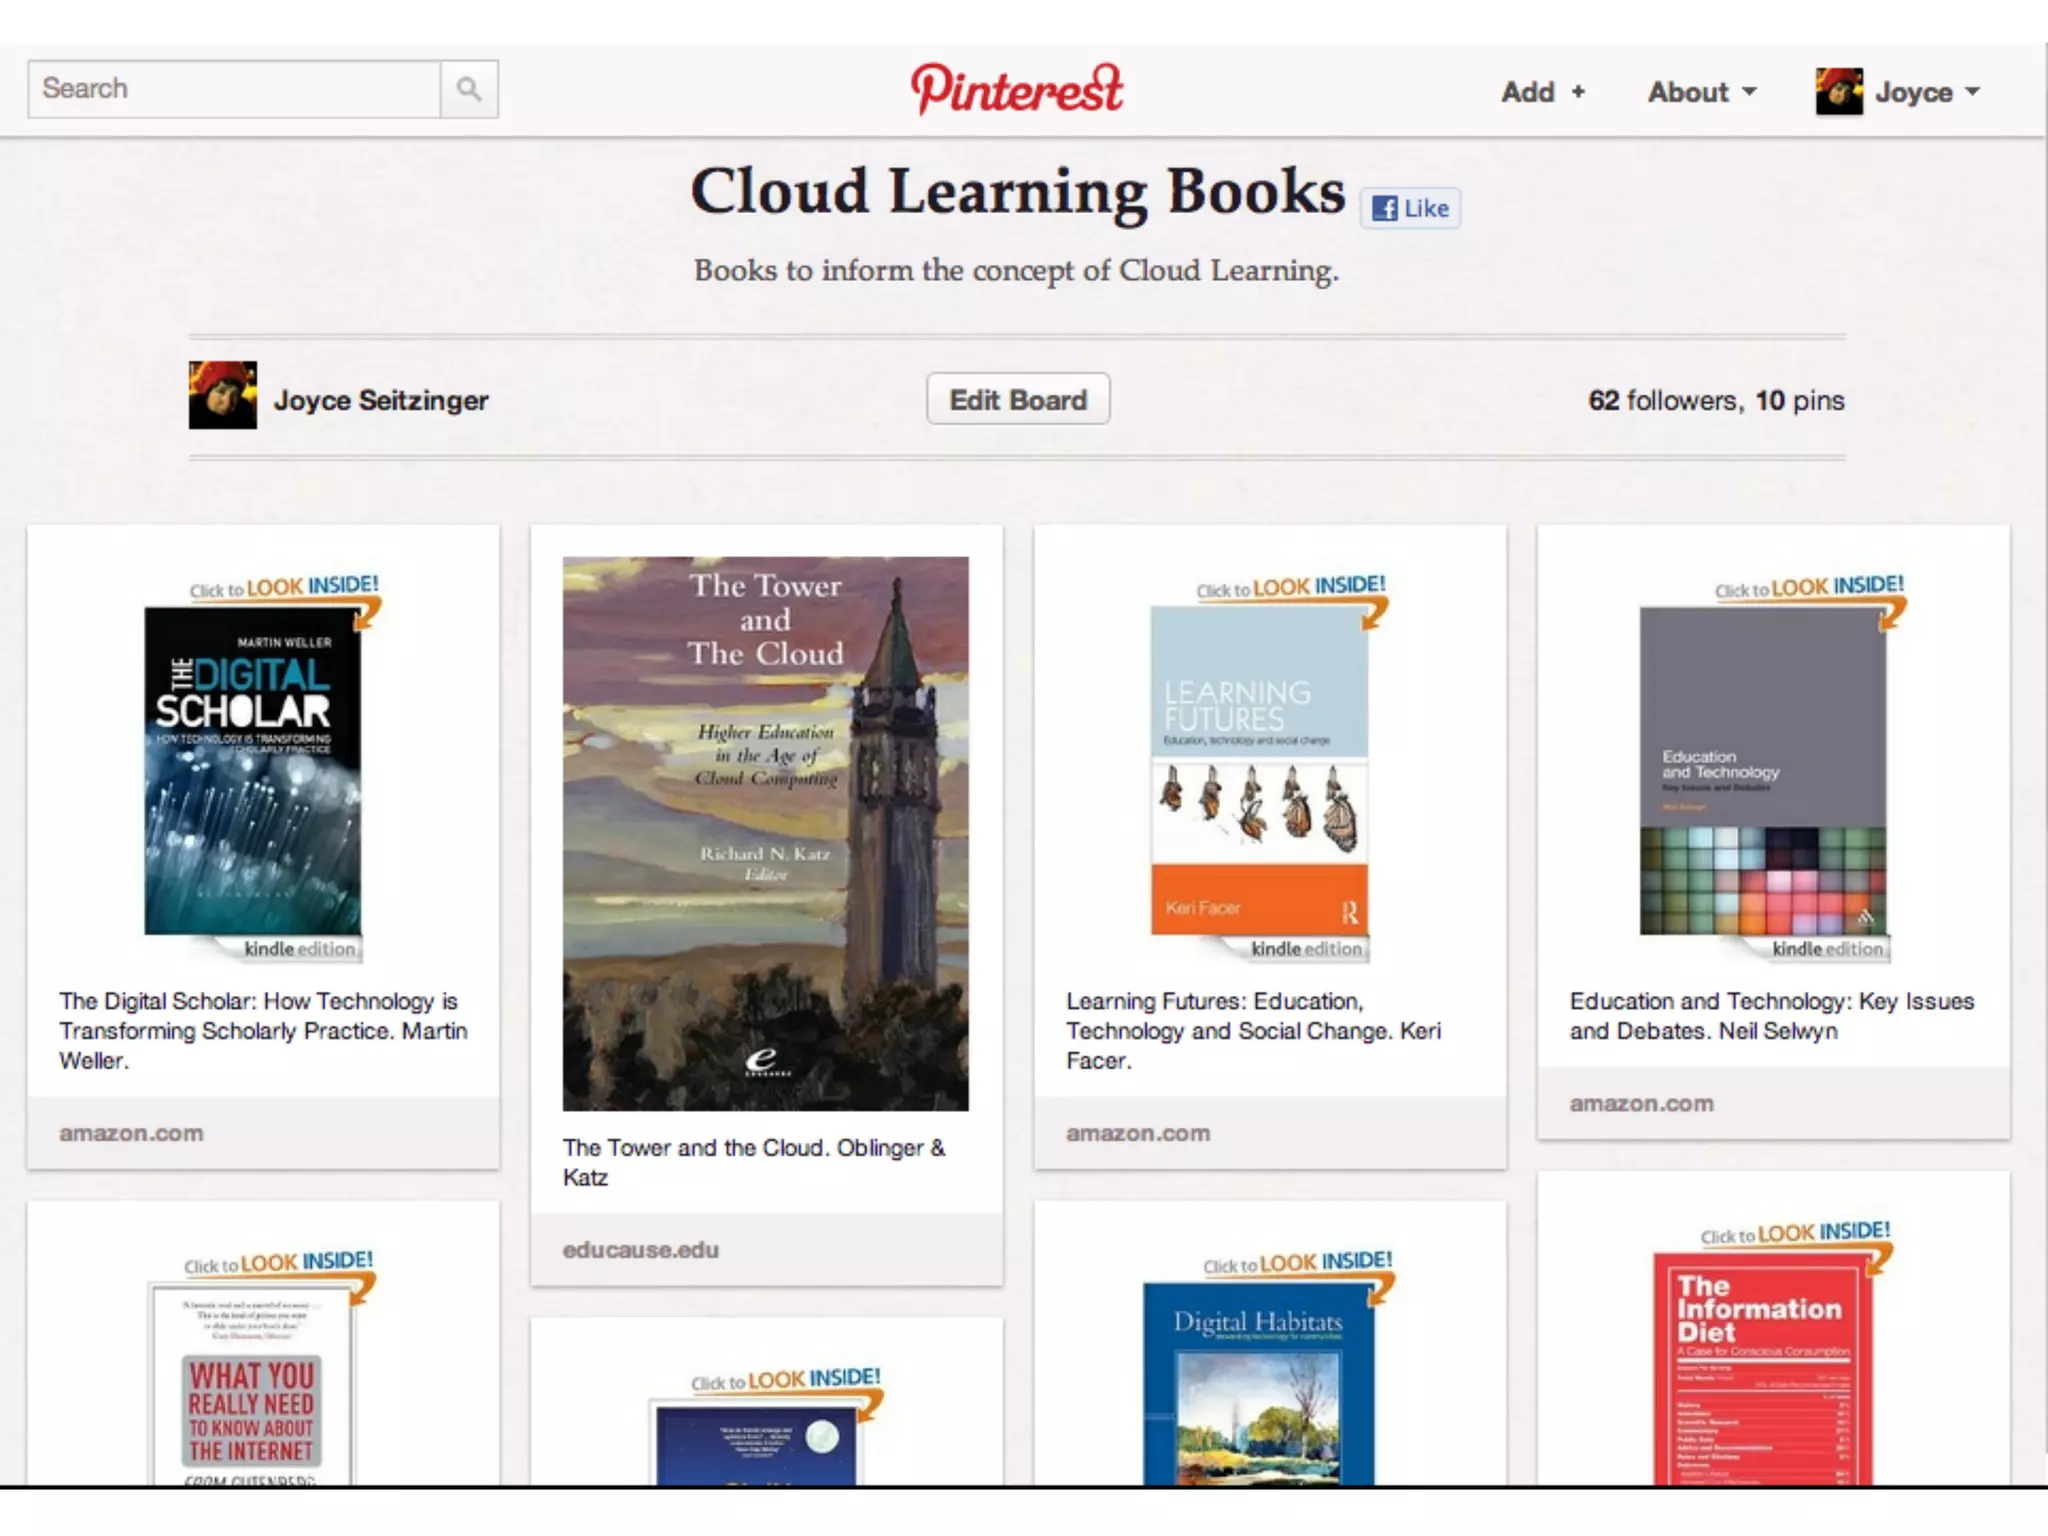Click Joyce Seitzinger's profile picture
The width and height of the screenshot is (2048, 1536).
(222, 396)
